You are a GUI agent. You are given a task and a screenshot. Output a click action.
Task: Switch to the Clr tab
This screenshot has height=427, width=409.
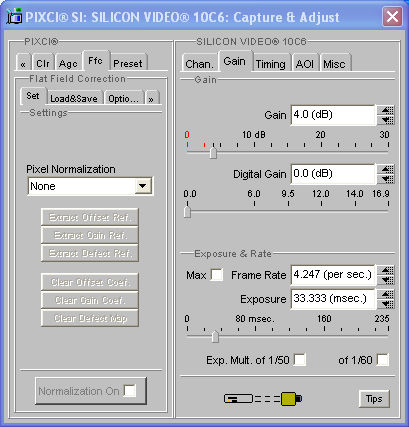43,63
